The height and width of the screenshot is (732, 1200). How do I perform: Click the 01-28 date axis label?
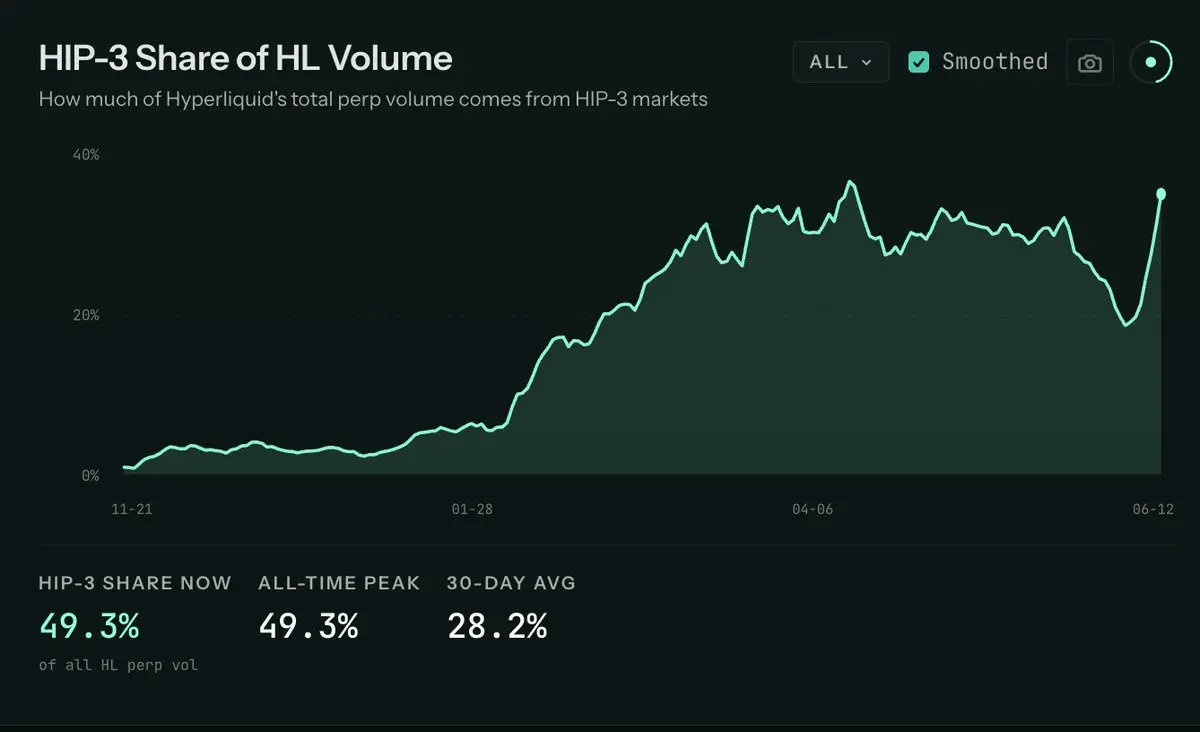tap(472, 509)
